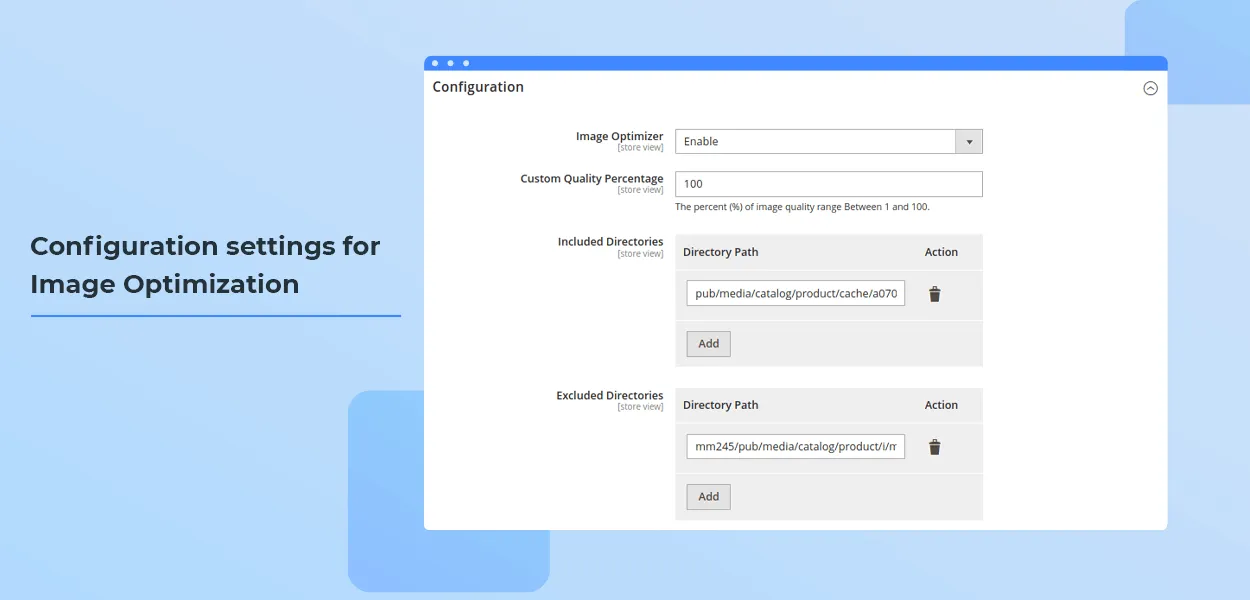Viewport: 1250px width, 600px height.
Task: Focus the Custom Quality Percentage field
Action: pyautogui.click(x=828, y=184)
